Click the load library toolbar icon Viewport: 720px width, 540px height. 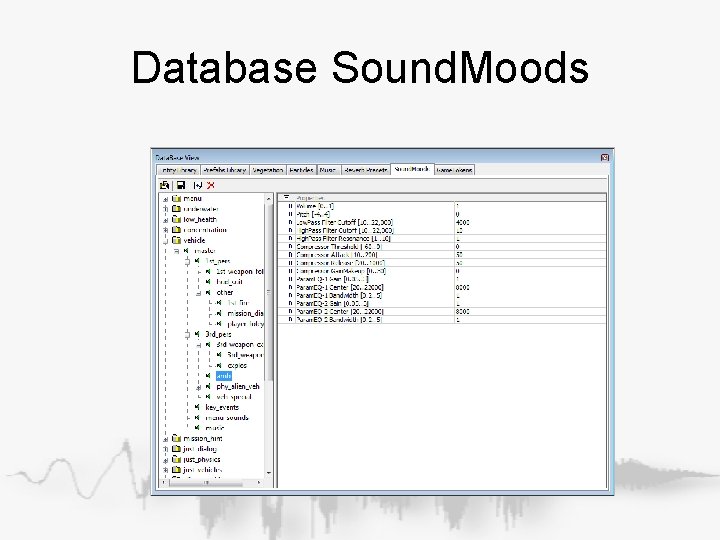point(164,185)
